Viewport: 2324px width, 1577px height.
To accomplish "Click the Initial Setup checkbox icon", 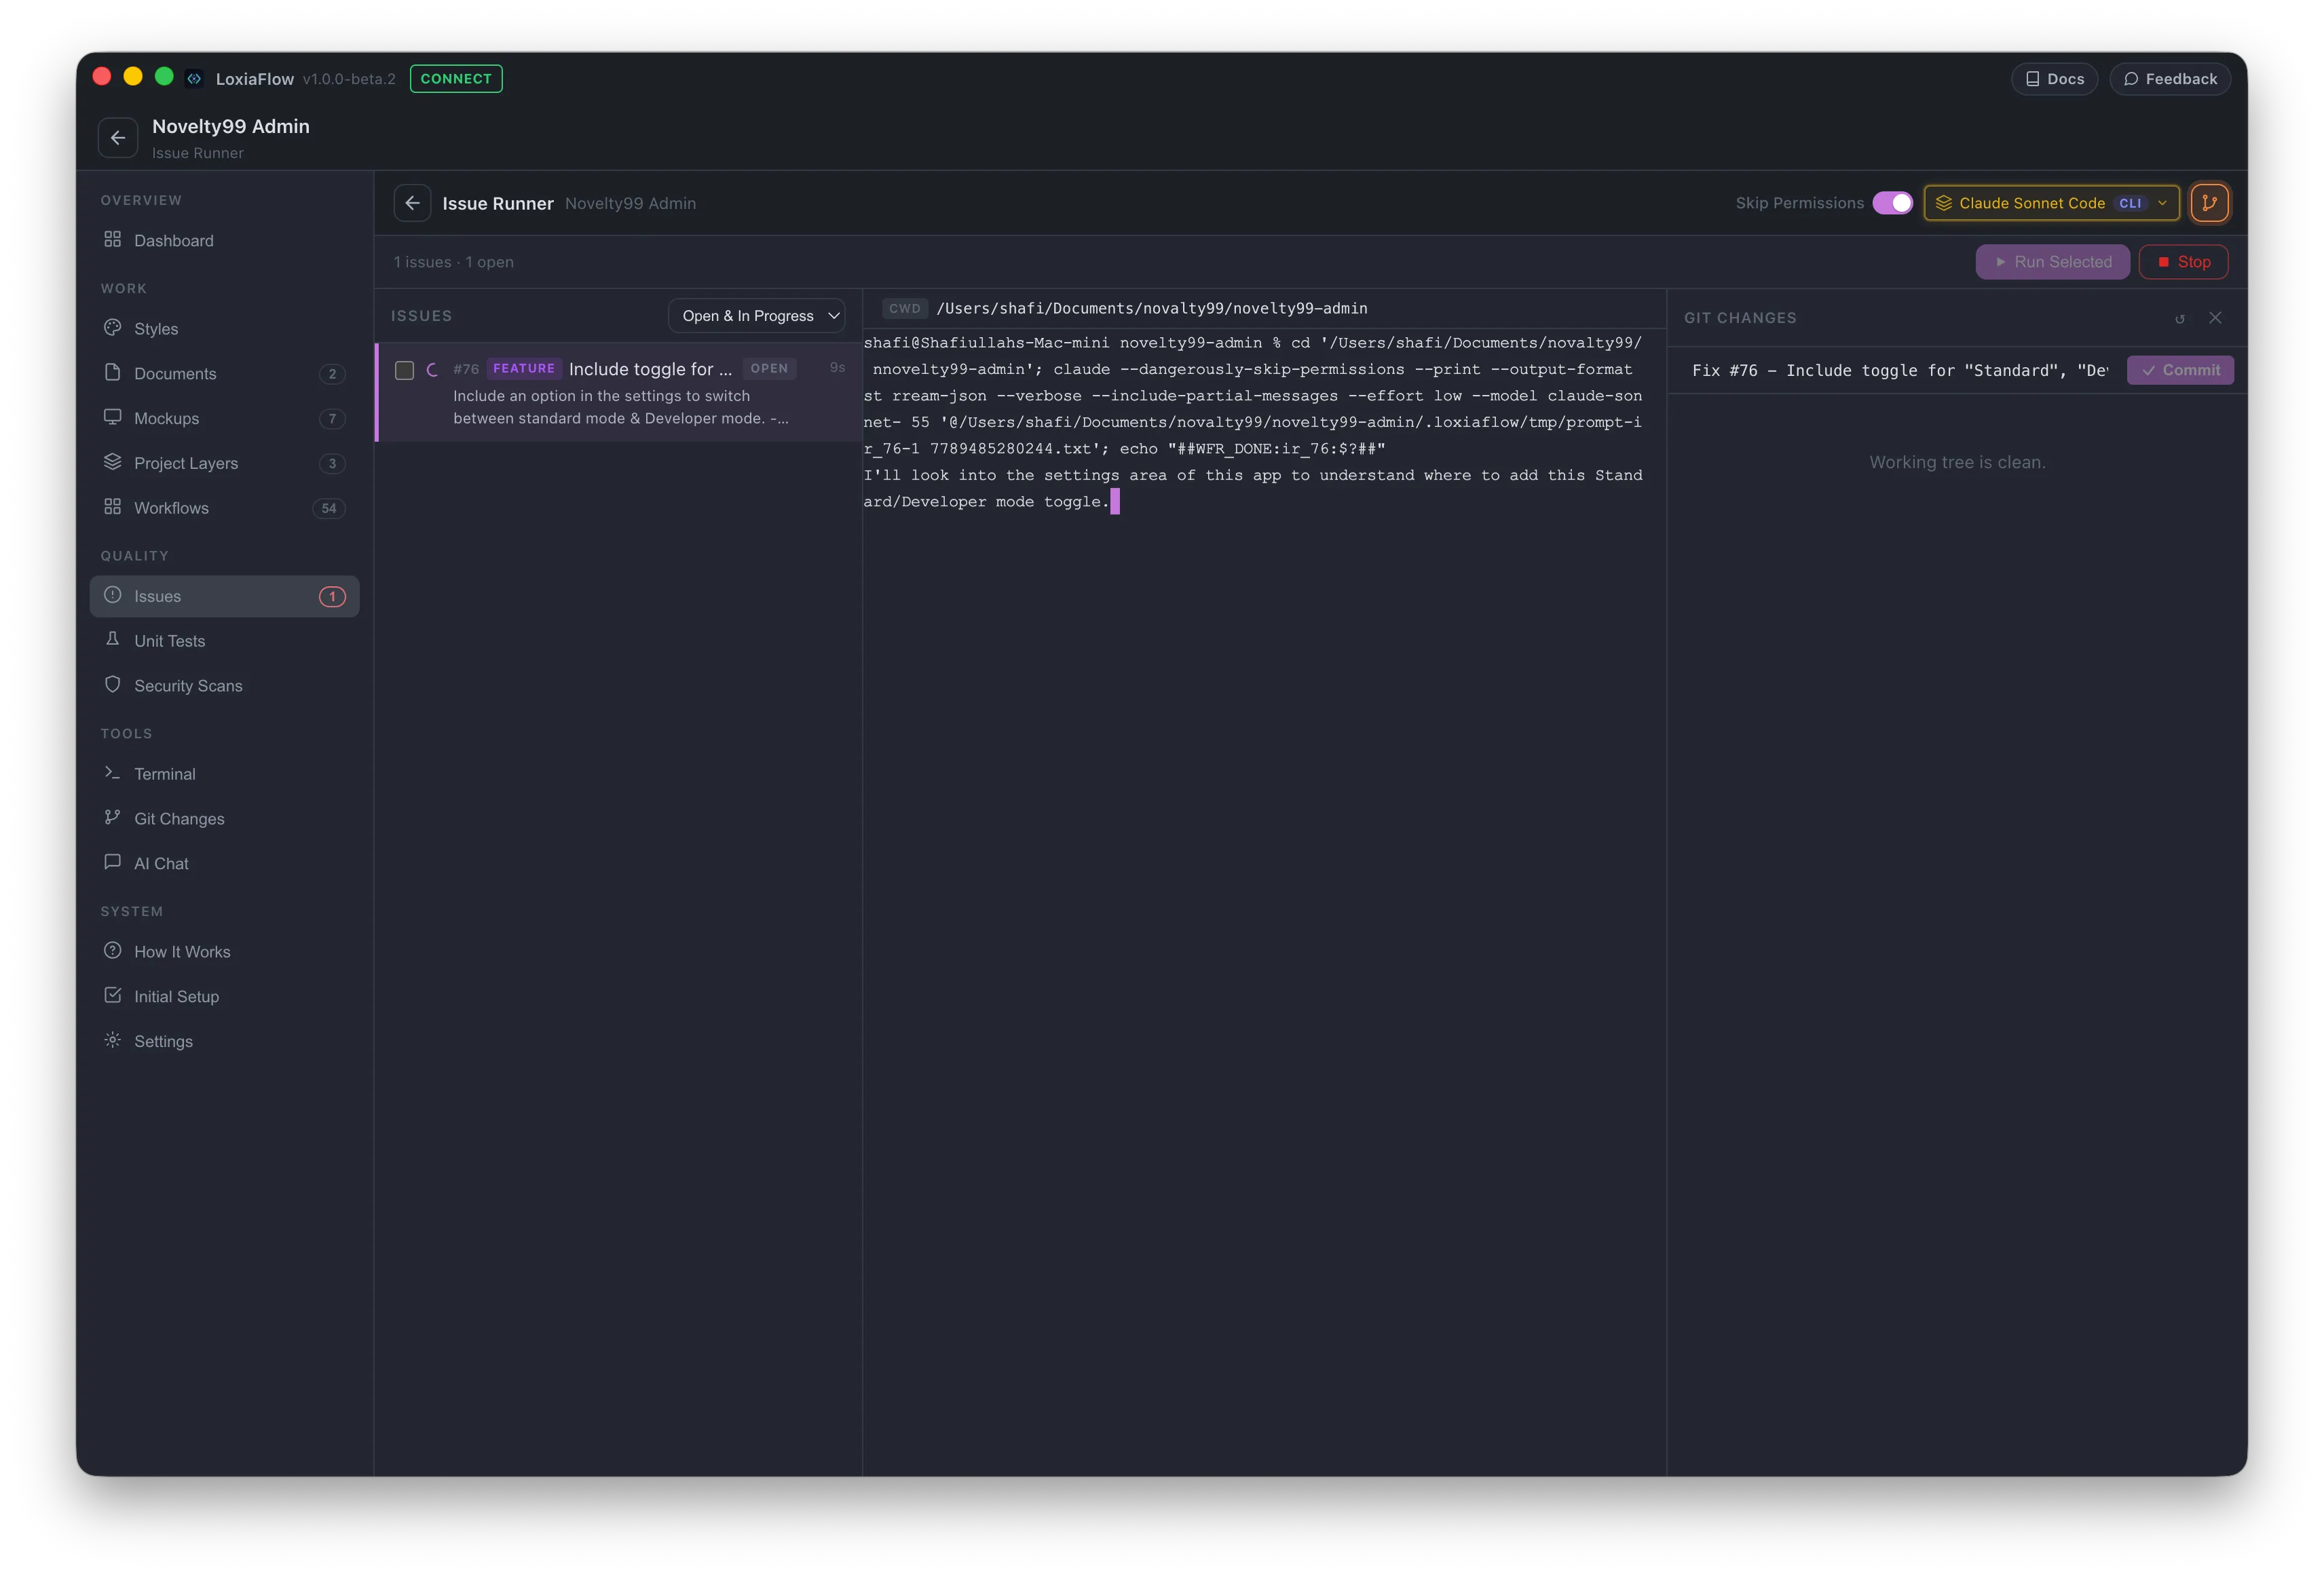I will coord(112,995).
